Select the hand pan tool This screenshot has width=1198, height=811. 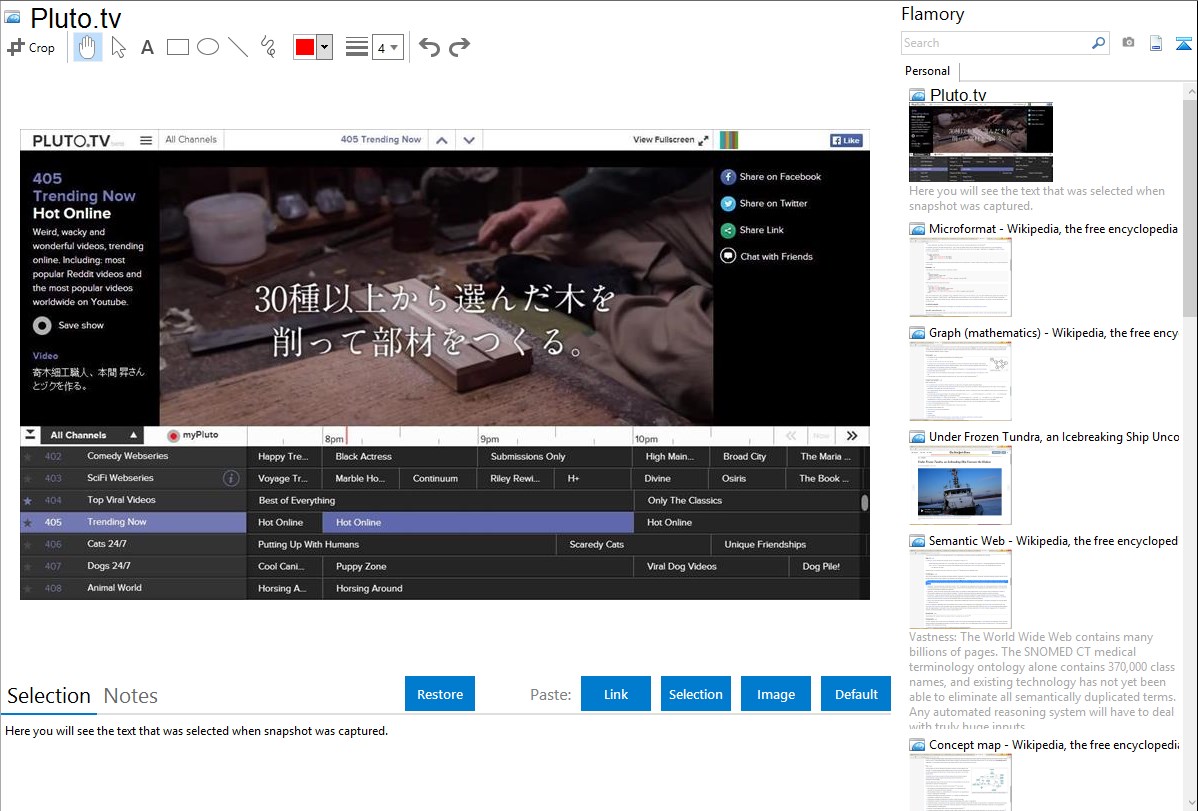coord(87,47)
